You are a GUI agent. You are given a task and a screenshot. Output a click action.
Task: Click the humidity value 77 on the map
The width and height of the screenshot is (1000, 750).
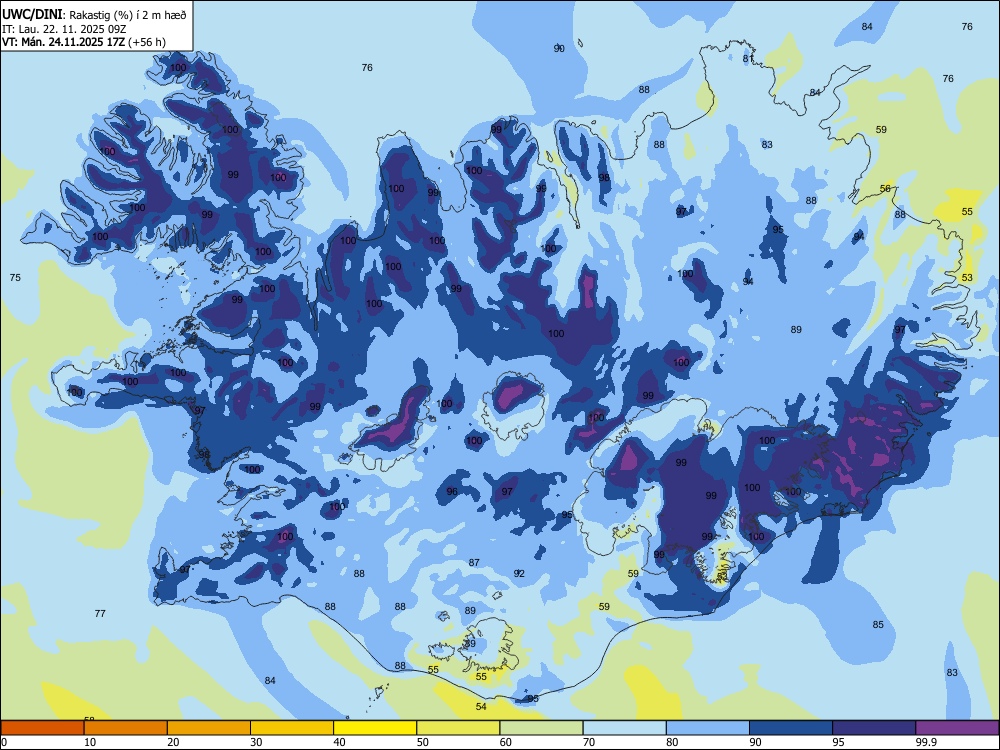click(x=100, y=614)
